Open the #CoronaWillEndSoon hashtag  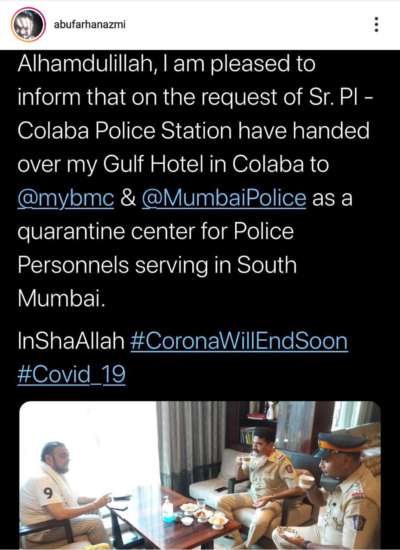[239, 341]
